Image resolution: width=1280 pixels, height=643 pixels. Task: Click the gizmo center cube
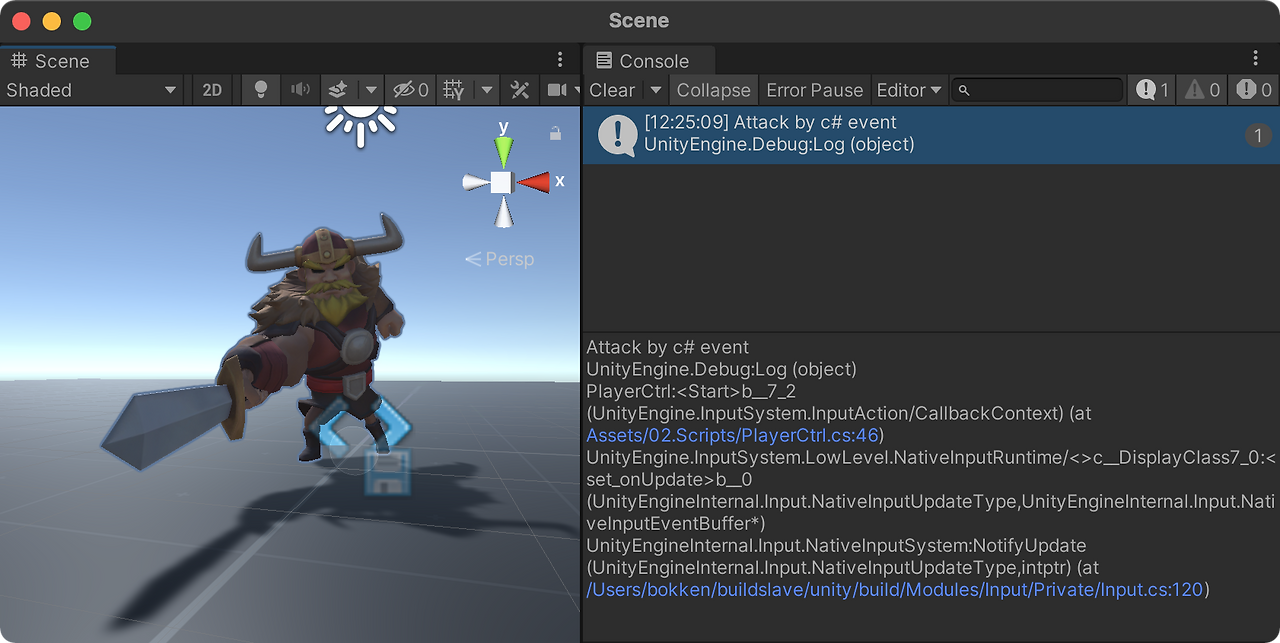(502, 182)
